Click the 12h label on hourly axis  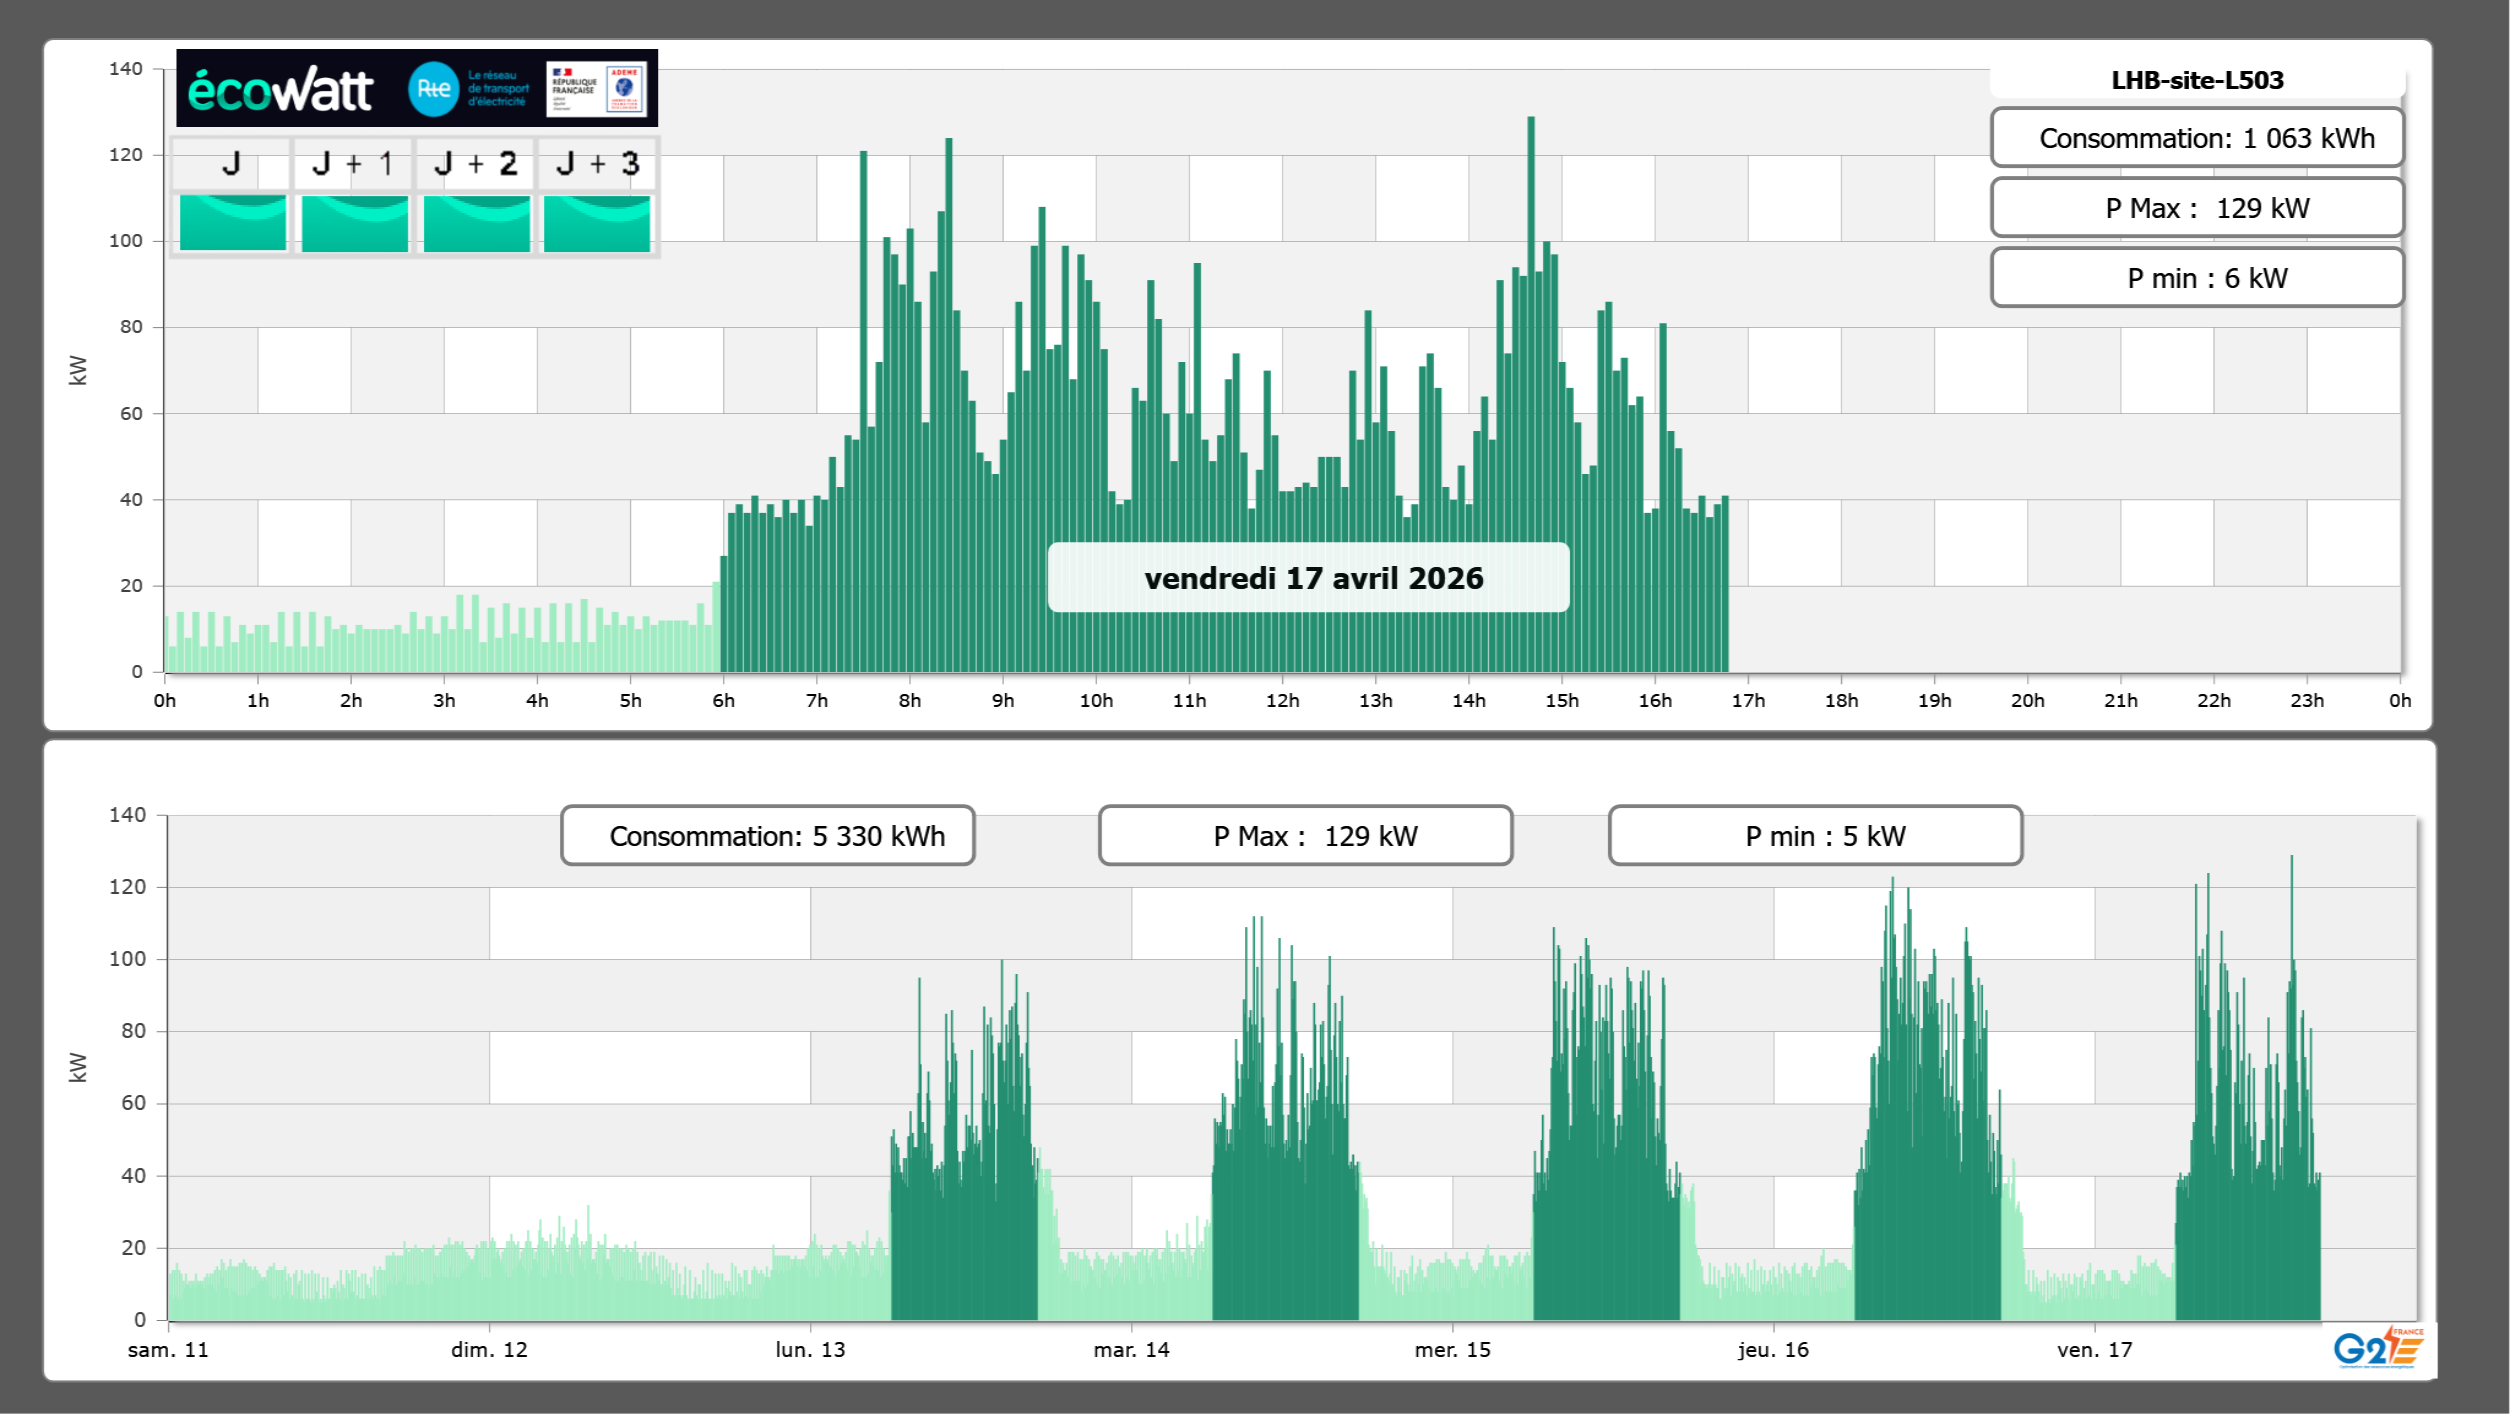point(1282,701)
